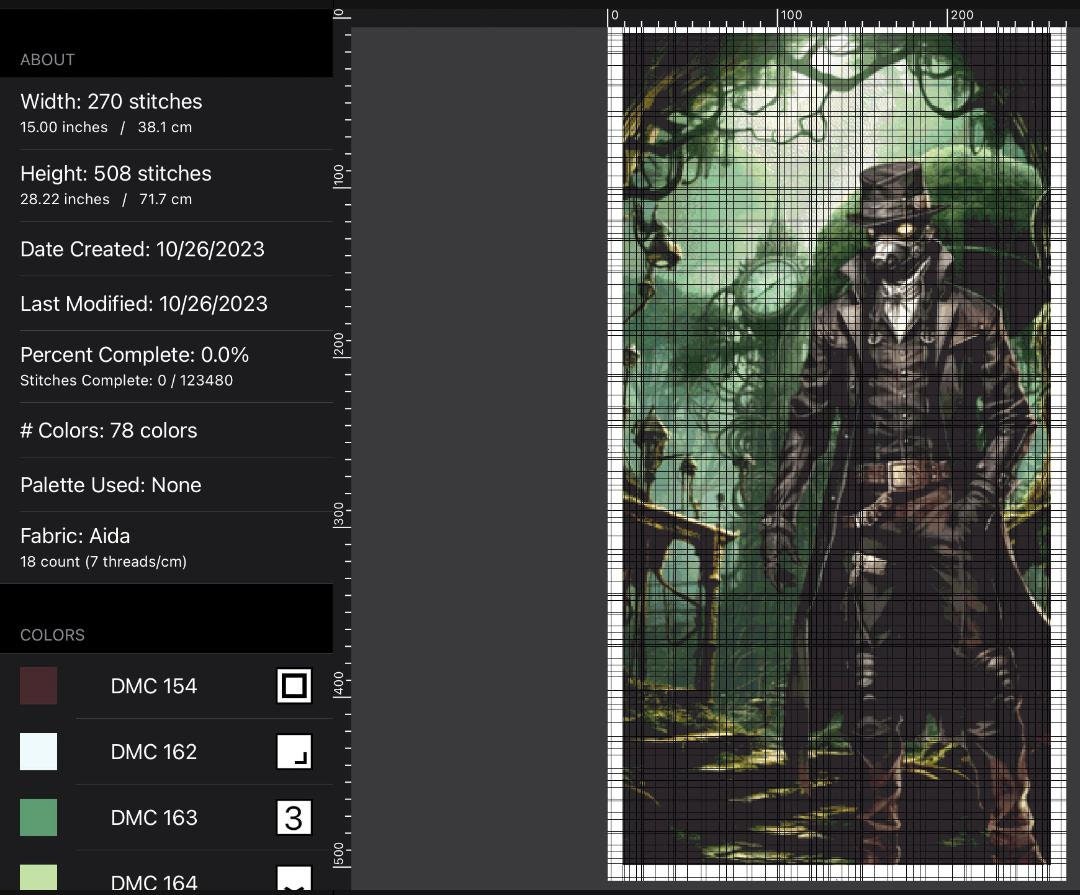Click the Last Modified row
1080x895 pixels.
(x=166, y=303)
